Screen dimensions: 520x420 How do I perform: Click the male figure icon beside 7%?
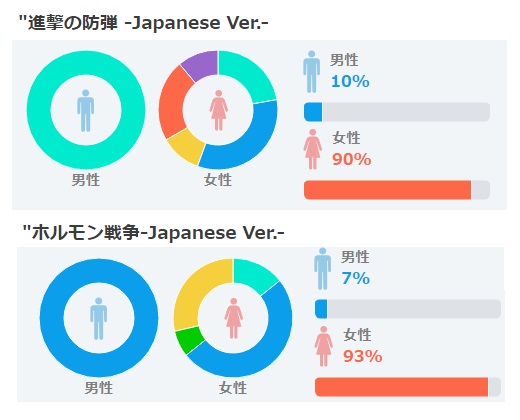[323, 269]
